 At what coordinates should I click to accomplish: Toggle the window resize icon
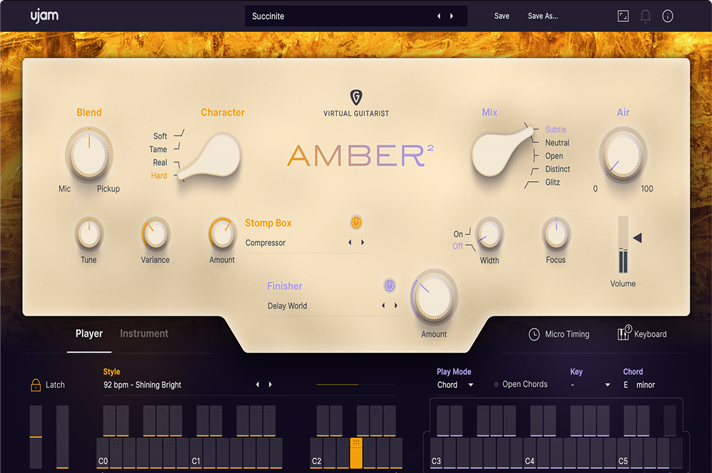623,16
